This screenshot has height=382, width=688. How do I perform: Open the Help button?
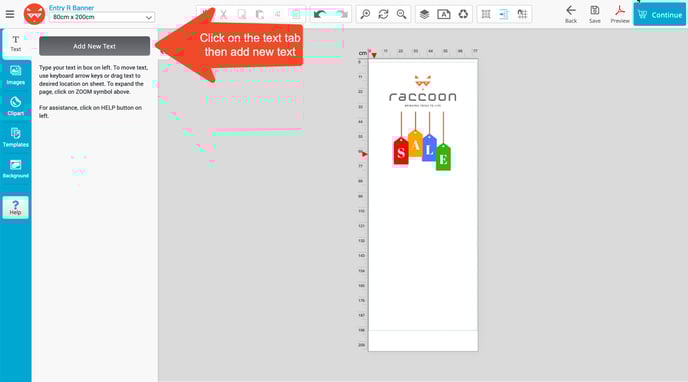15,207
